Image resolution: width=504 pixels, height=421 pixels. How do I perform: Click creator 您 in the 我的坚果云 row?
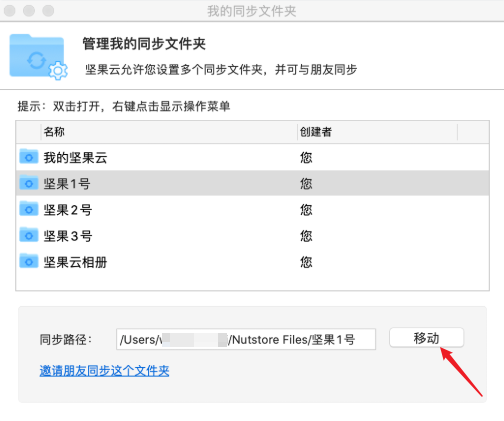(x=306, y=157)
